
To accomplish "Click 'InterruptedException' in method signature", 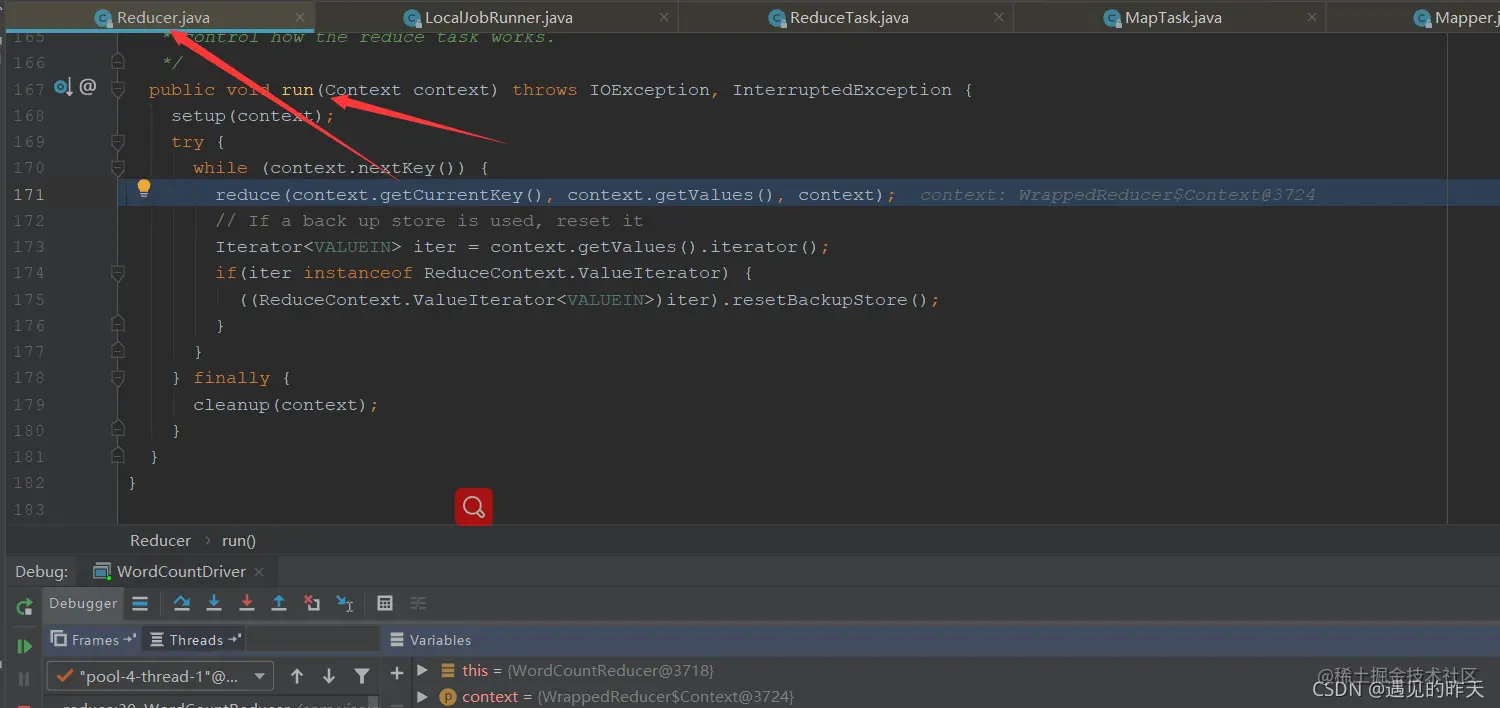I will point(842,90).
